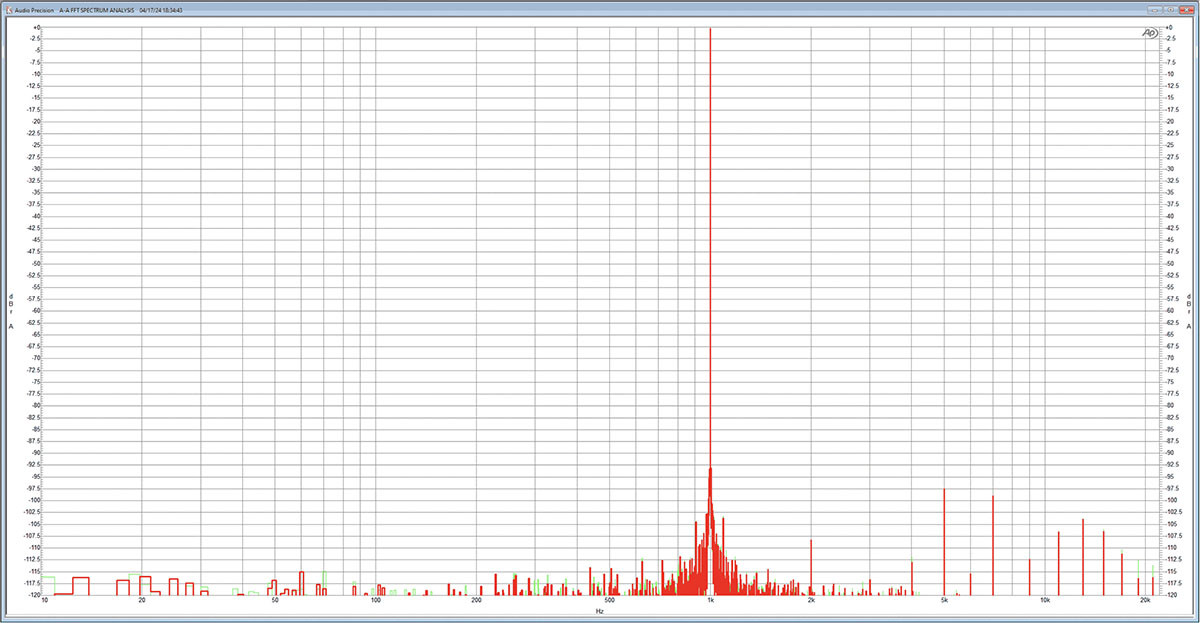
Task: Click the 'dBr A' label on left axis
Action: [x=11, y=311]
